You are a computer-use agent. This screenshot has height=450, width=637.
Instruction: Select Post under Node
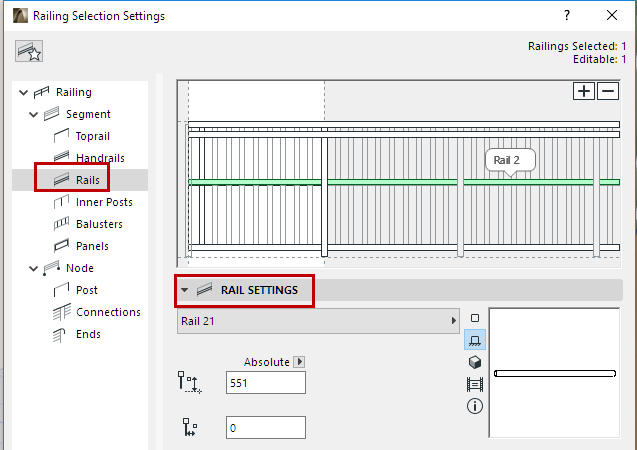[87, 290]
